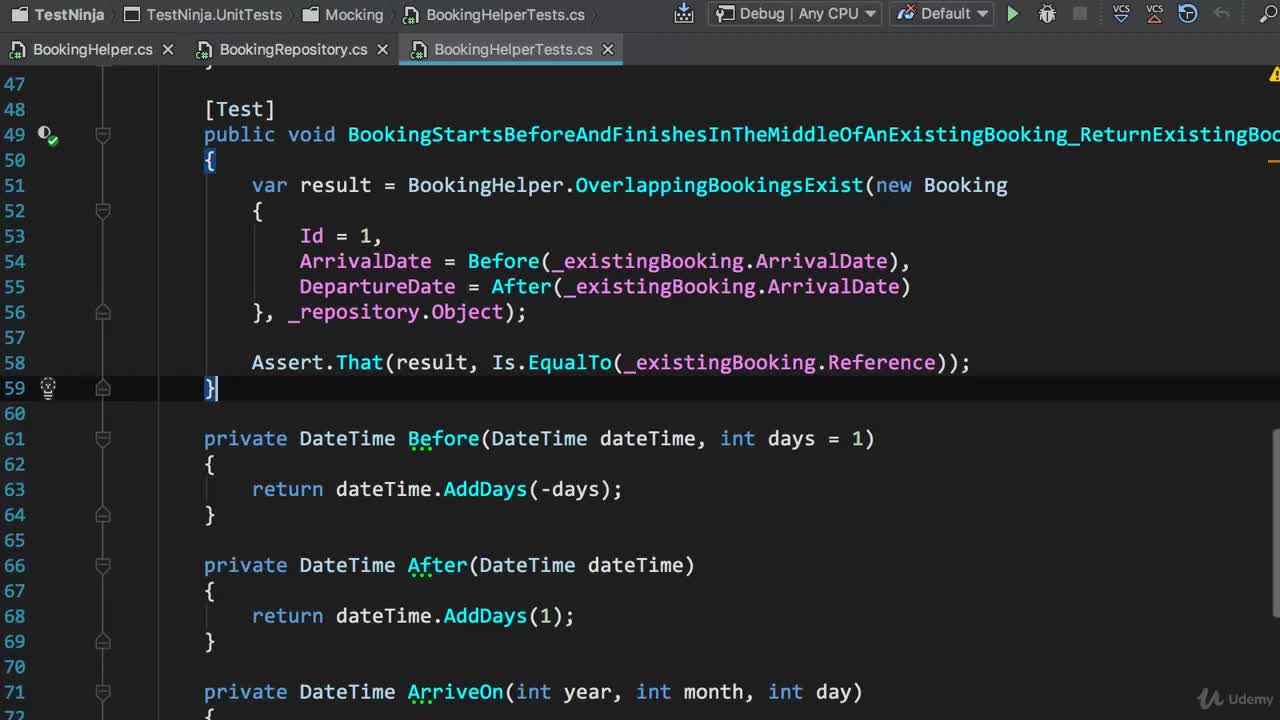Click the TestNinja breadcrumb
1280x720 pixels.
point(57,15)
